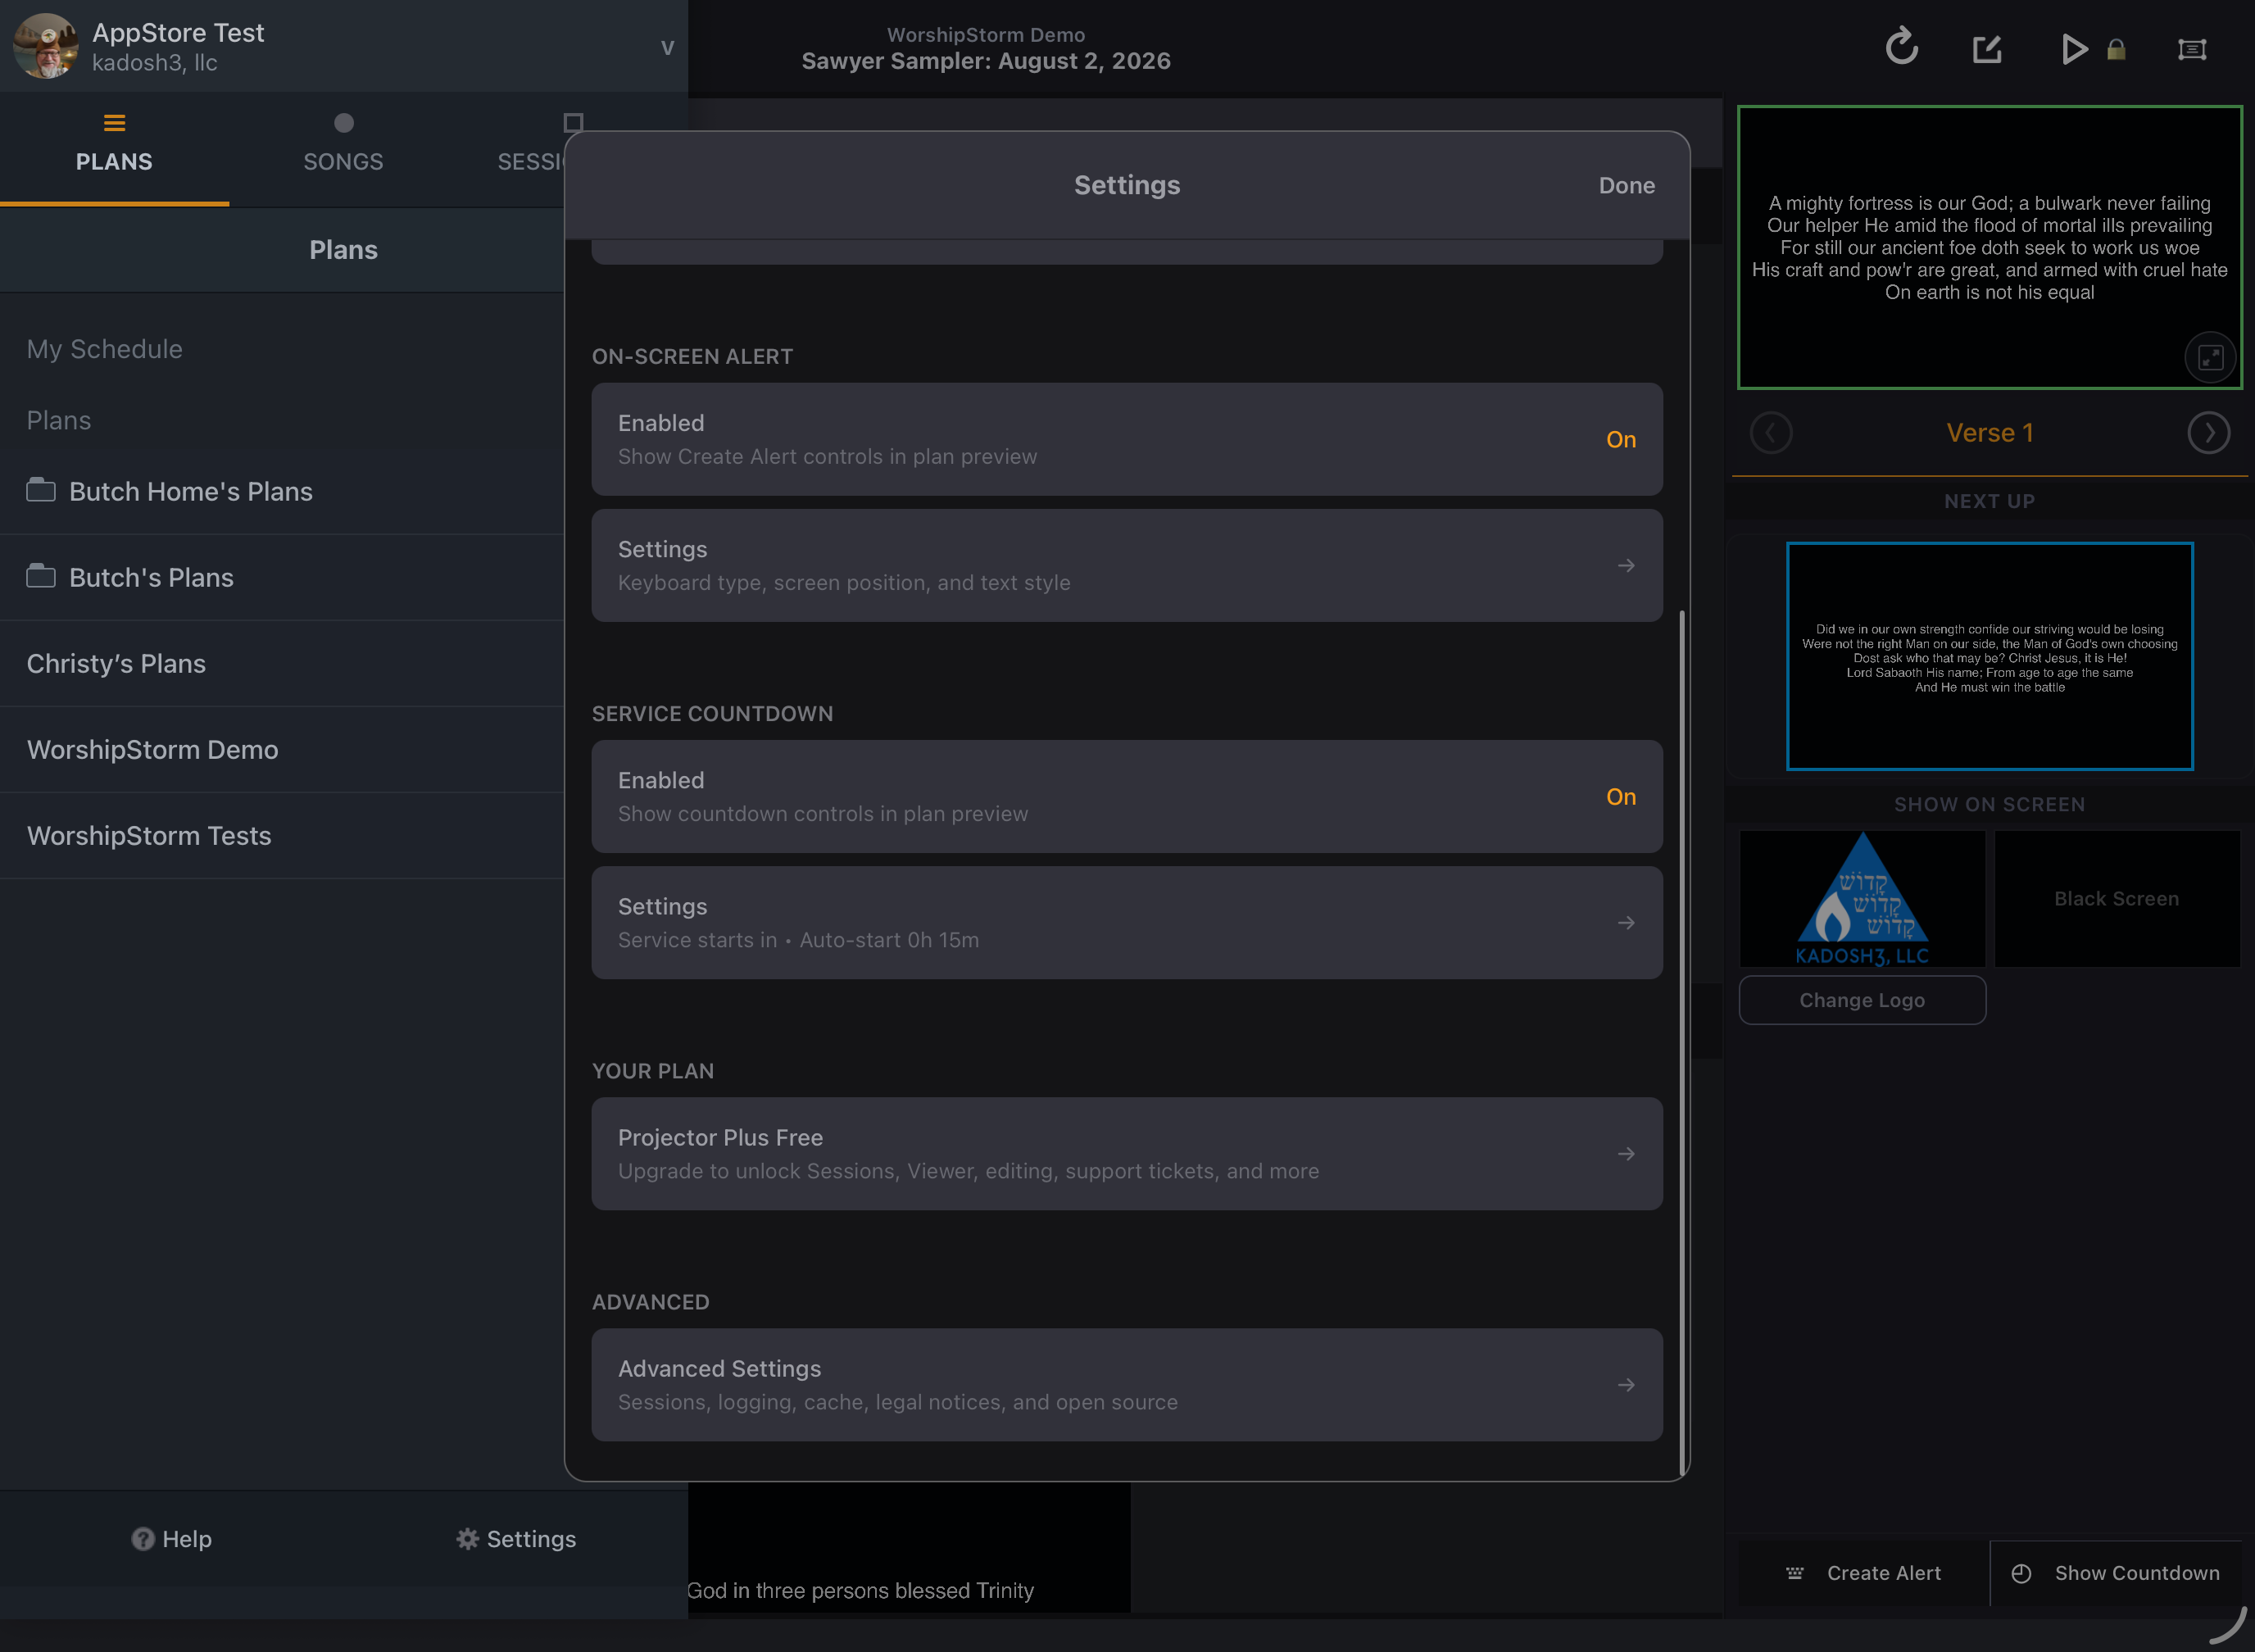The width and height of the screenshot is (2255, 1652).
Task: Select My Schedule in sidebar
Action: [105, 349]
